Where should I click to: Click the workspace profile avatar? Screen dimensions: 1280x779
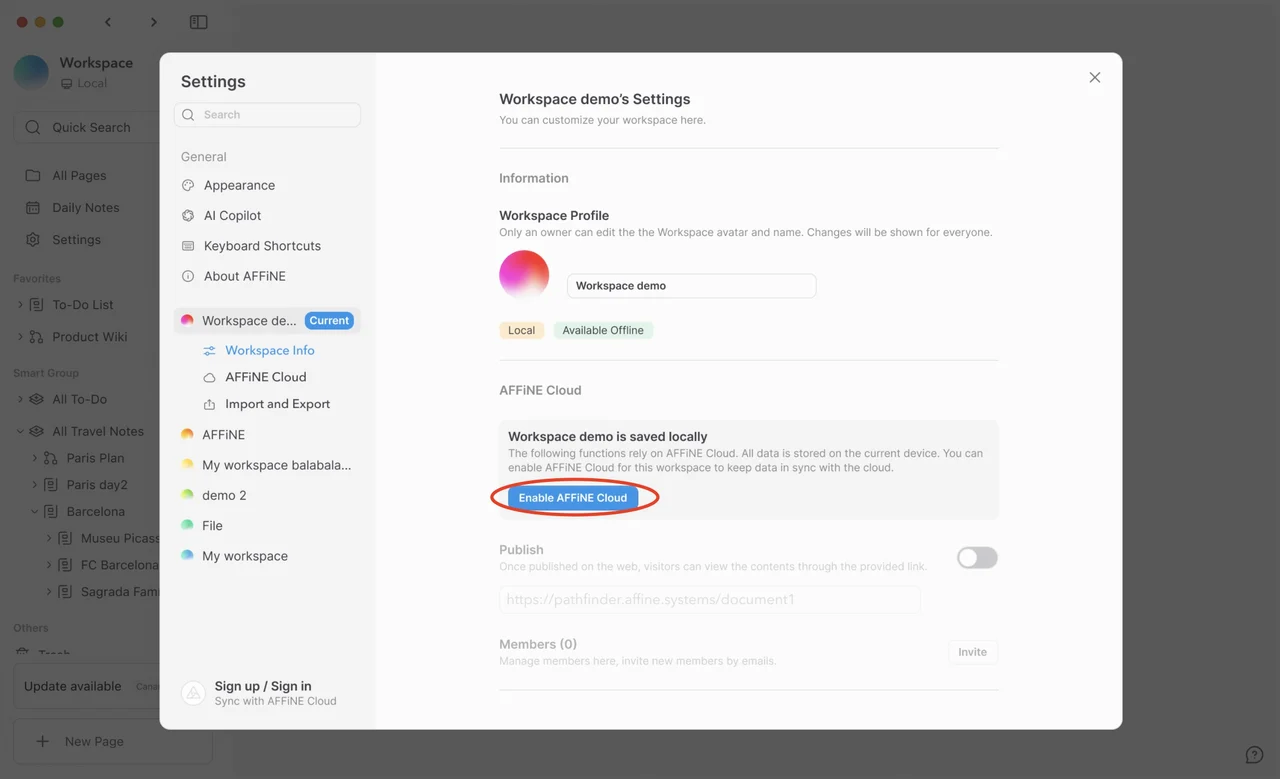524,275
